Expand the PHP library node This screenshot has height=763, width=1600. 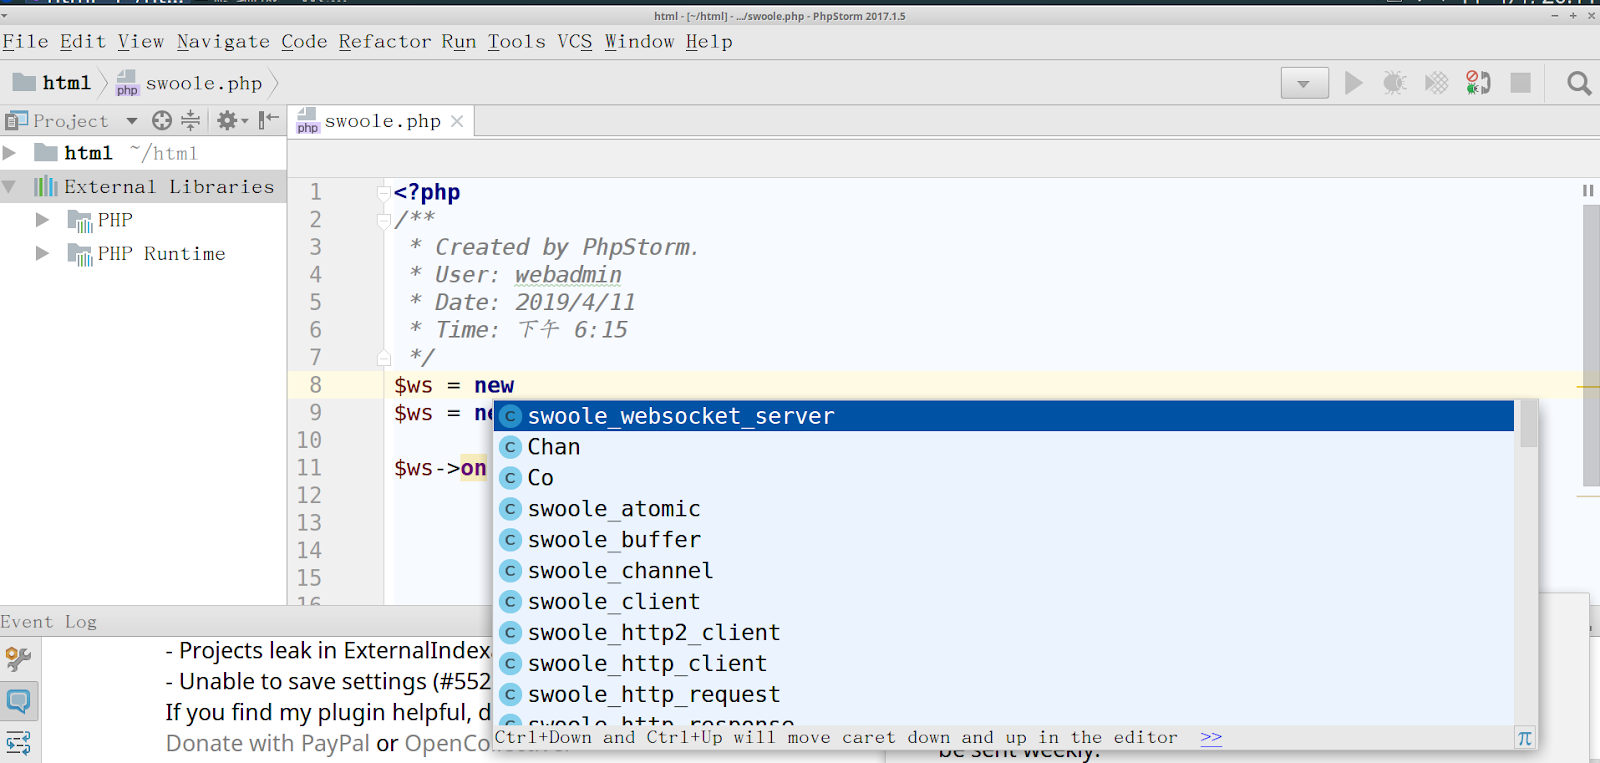coord(42,220)
